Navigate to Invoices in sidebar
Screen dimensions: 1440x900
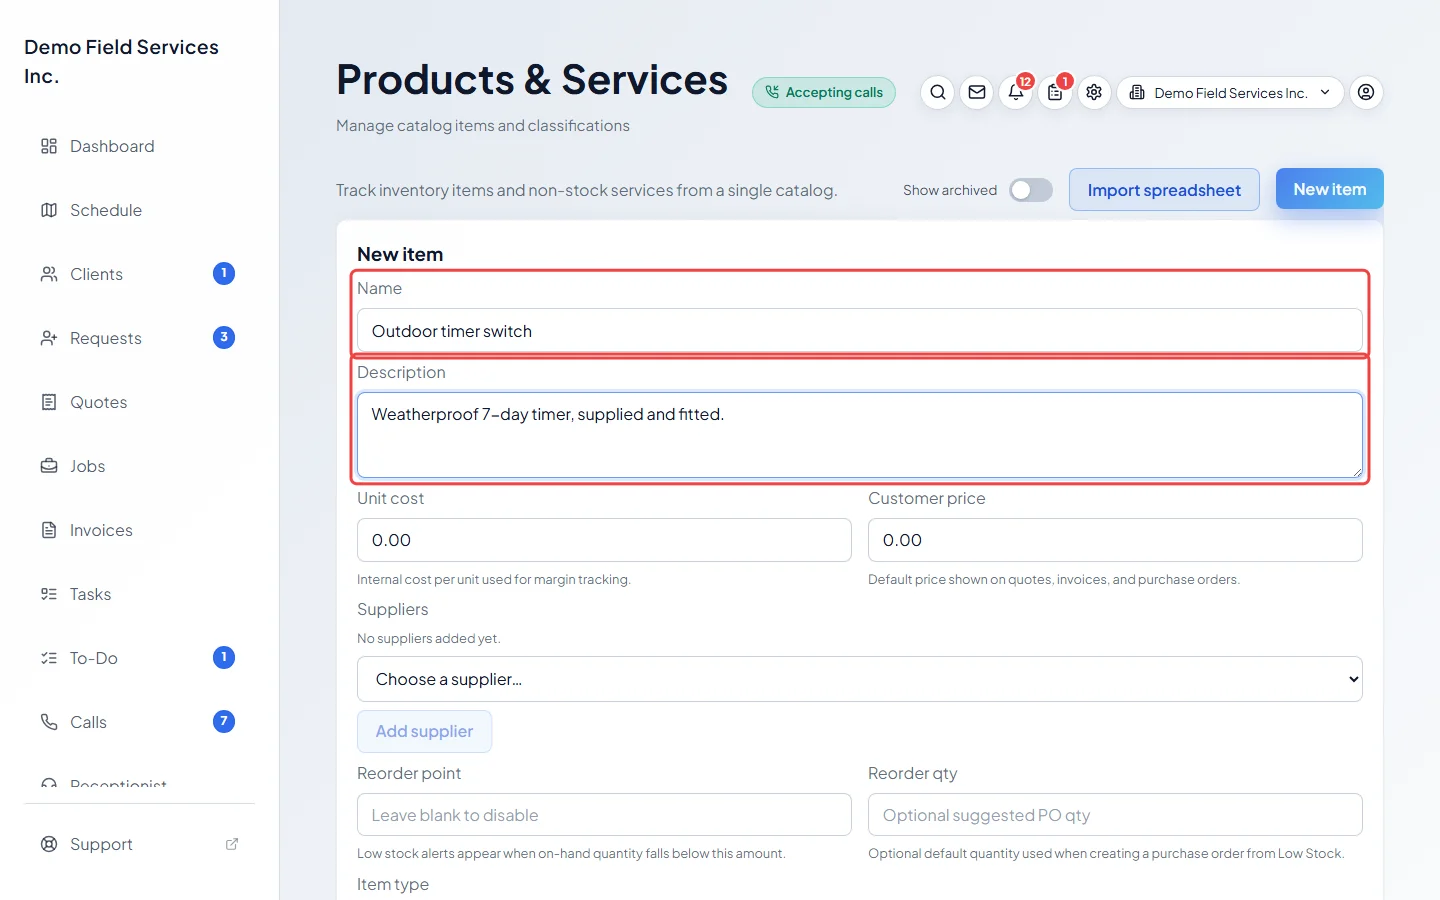[x=139, y=530]
